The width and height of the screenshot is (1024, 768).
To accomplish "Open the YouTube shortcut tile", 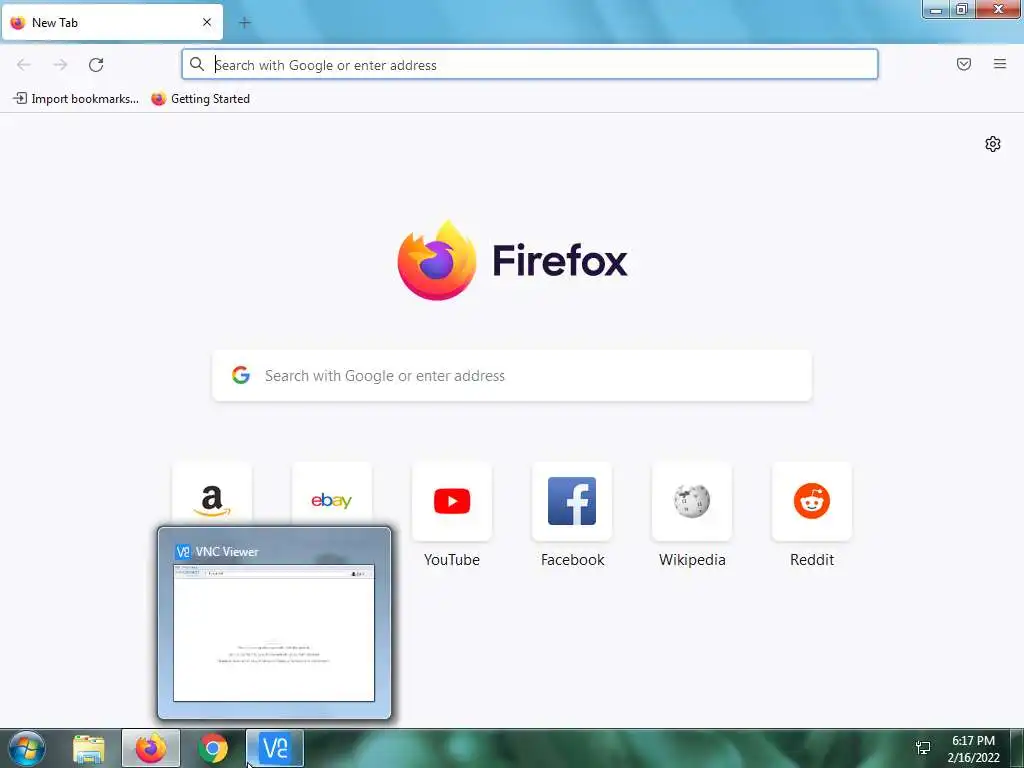I will coord(452,501).
